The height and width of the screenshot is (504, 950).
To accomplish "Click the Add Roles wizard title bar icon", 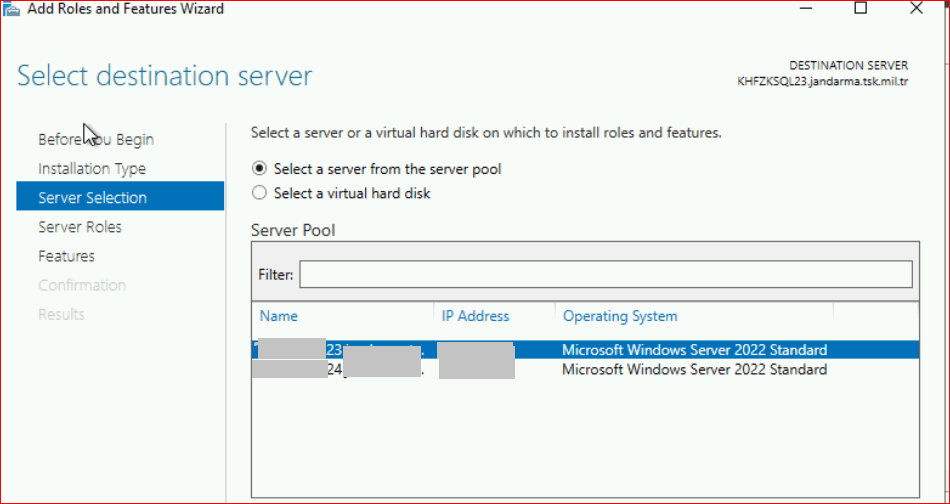I will (x=12, y=9).
